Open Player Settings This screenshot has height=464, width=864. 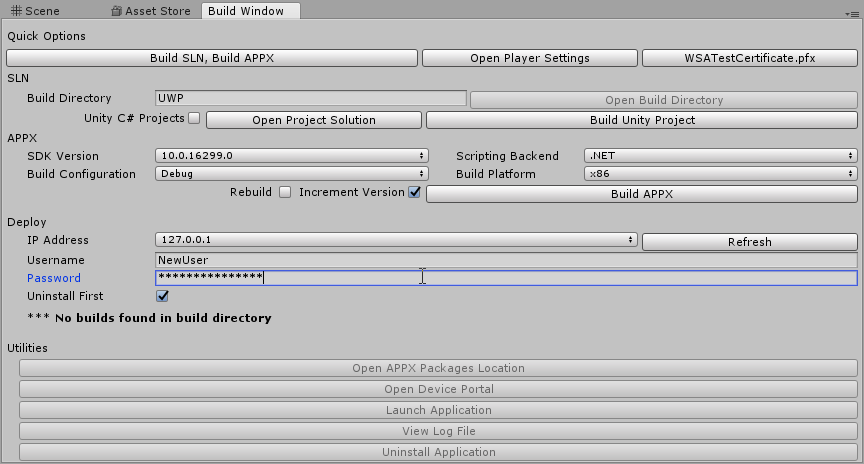(529, 58)
